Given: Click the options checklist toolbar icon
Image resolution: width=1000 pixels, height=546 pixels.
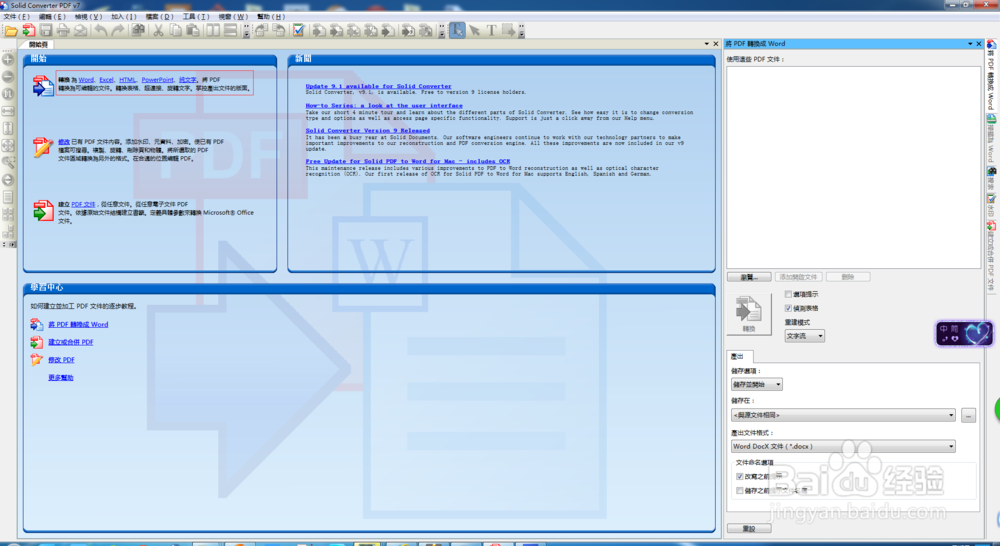Looking at the screenshot, I should (298, 31).
